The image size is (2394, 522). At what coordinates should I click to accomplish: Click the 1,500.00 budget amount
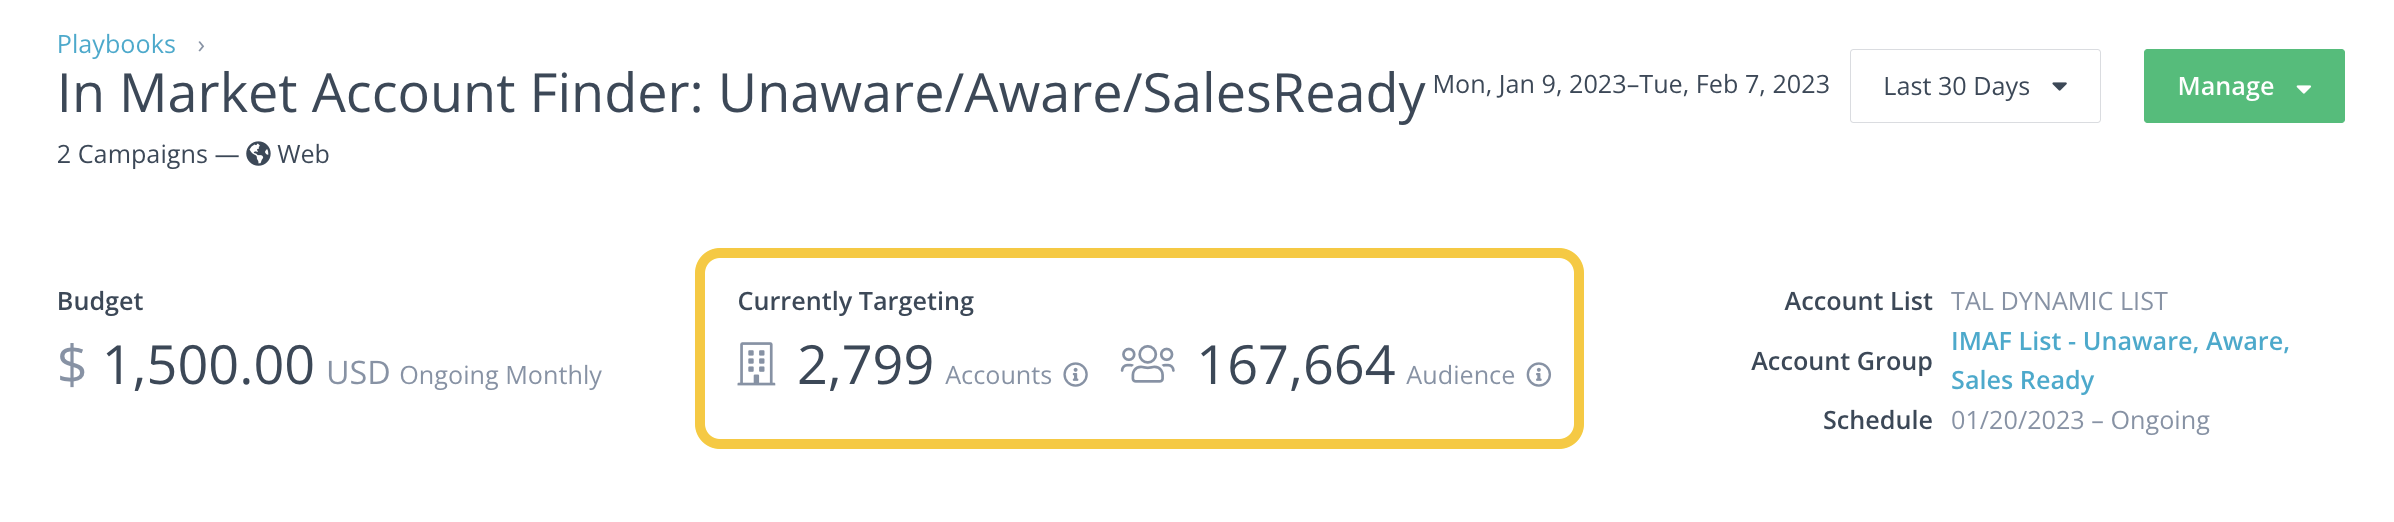(208, 365)
